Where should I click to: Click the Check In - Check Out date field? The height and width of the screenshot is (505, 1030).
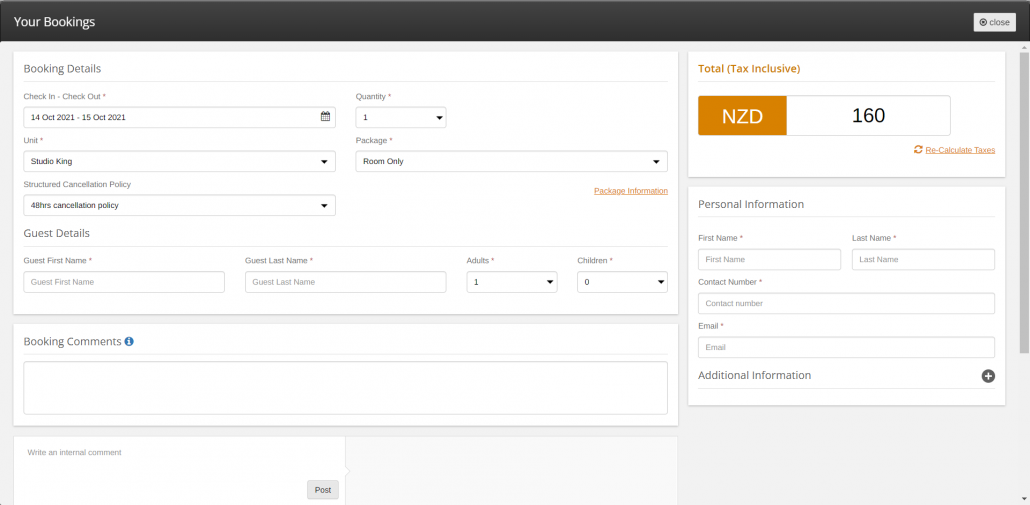click(x=179, y=118)
